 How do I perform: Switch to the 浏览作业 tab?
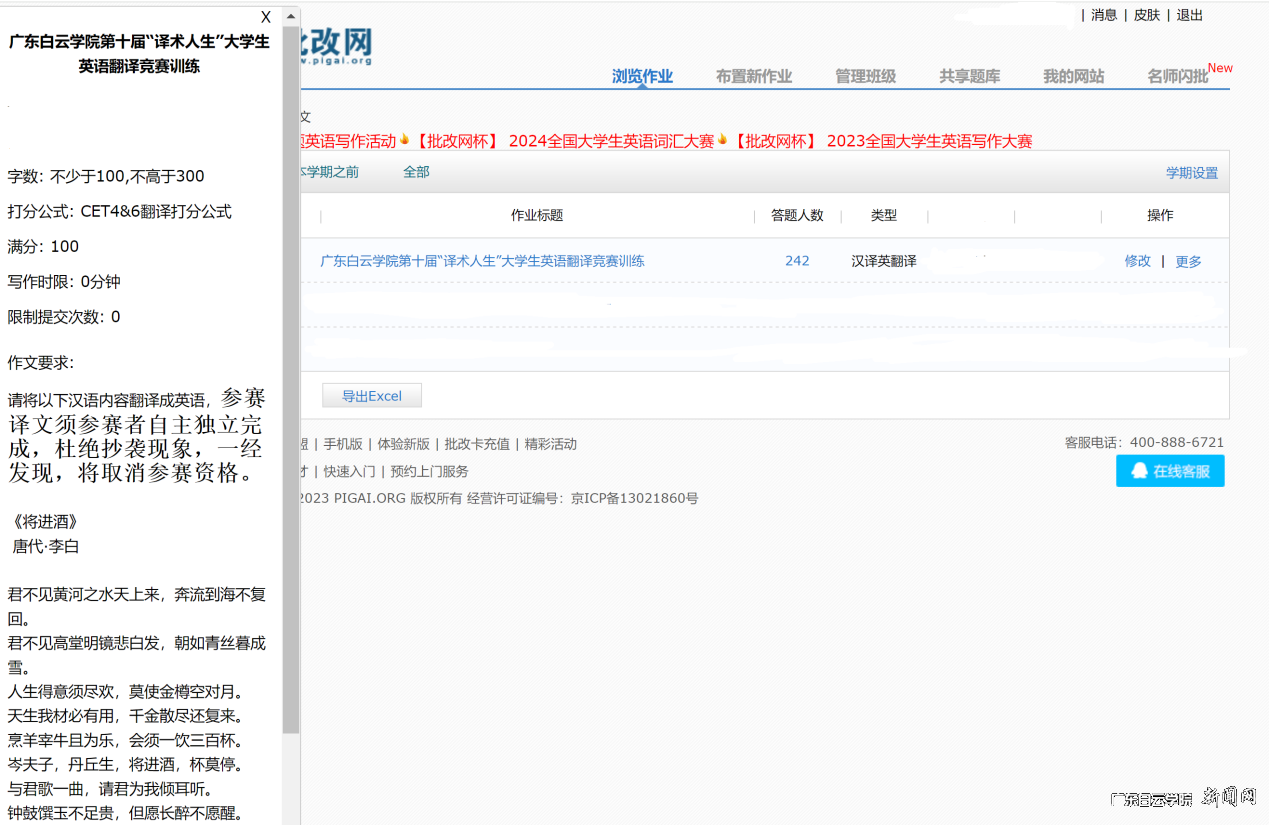pyautogui.click(x=642, y=75)
